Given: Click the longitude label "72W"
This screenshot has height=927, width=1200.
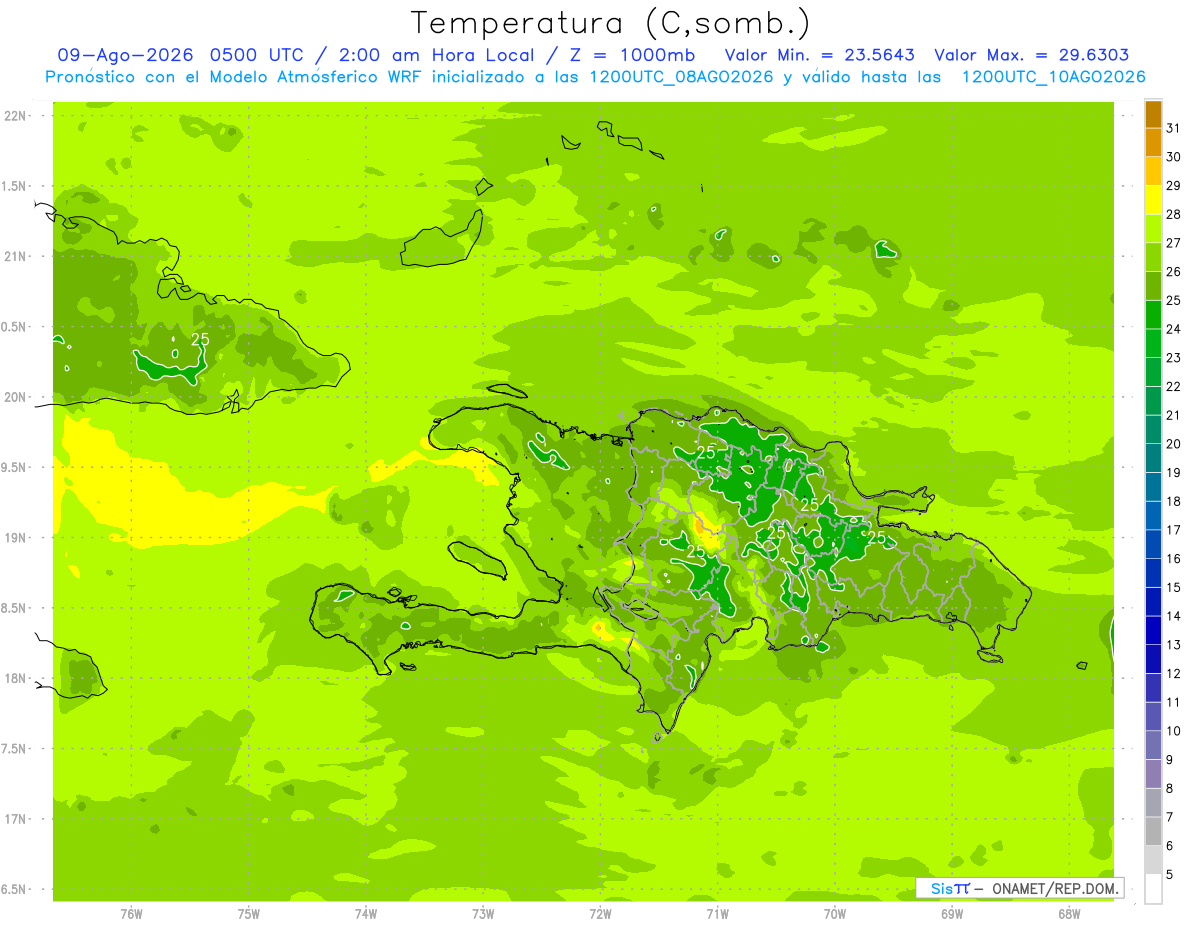Looking at the screenshot, I should (600, 914).
